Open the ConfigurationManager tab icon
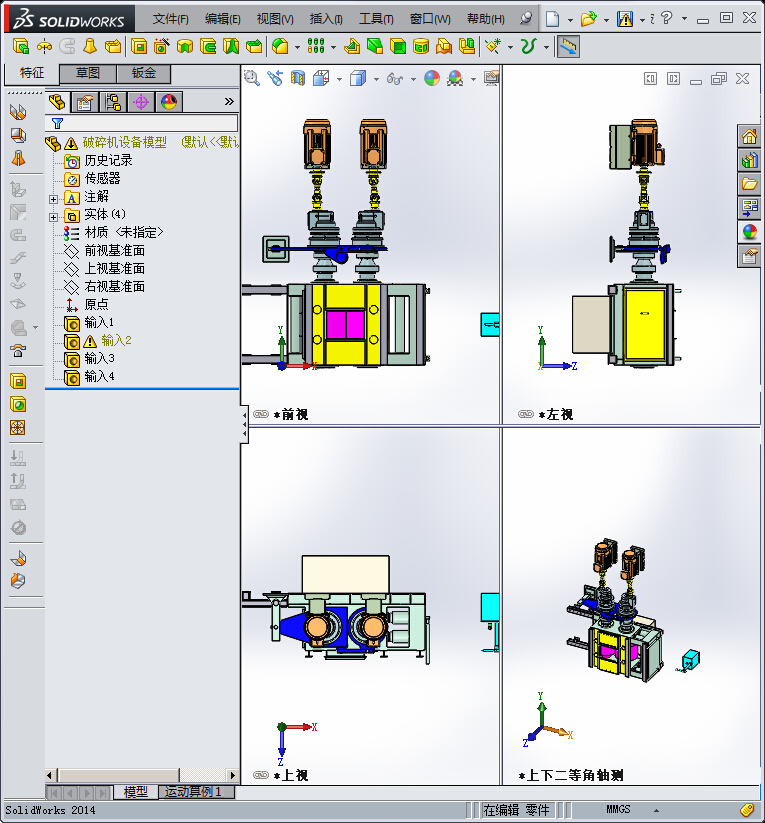765x823 pixels. click(x=113, y=102)
